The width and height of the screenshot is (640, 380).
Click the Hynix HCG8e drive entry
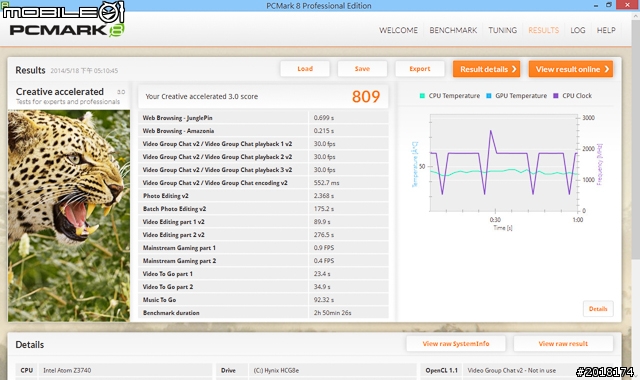[276, 371]
